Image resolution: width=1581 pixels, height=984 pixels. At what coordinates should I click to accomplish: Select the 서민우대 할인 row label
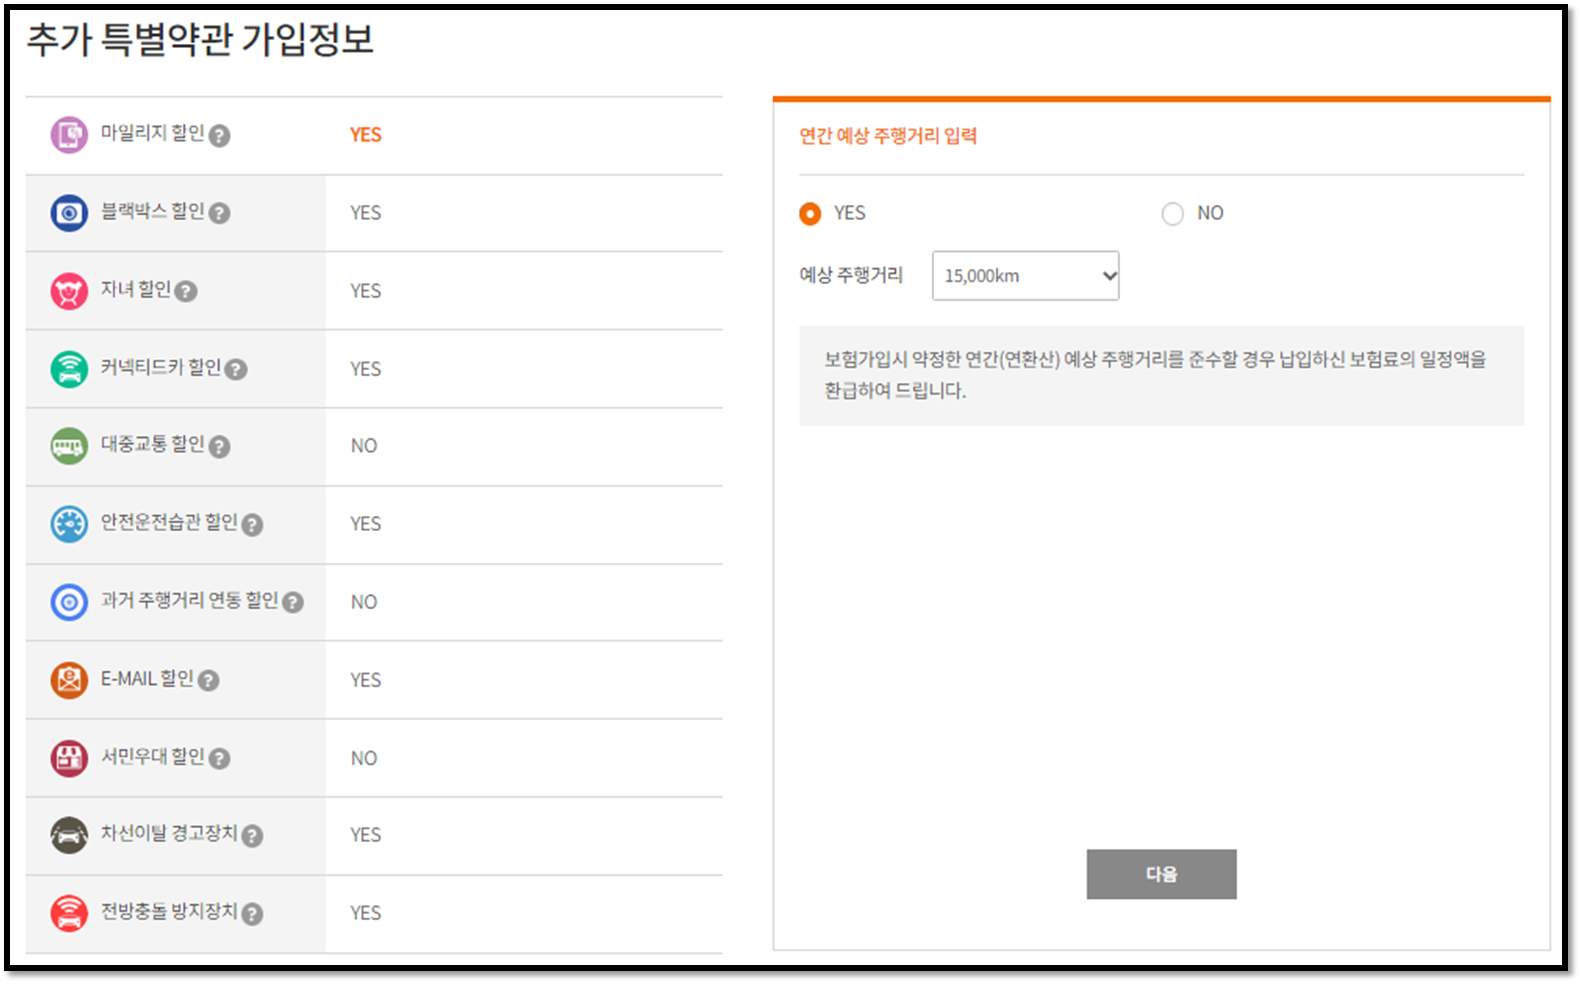click(x=152, y=756)
